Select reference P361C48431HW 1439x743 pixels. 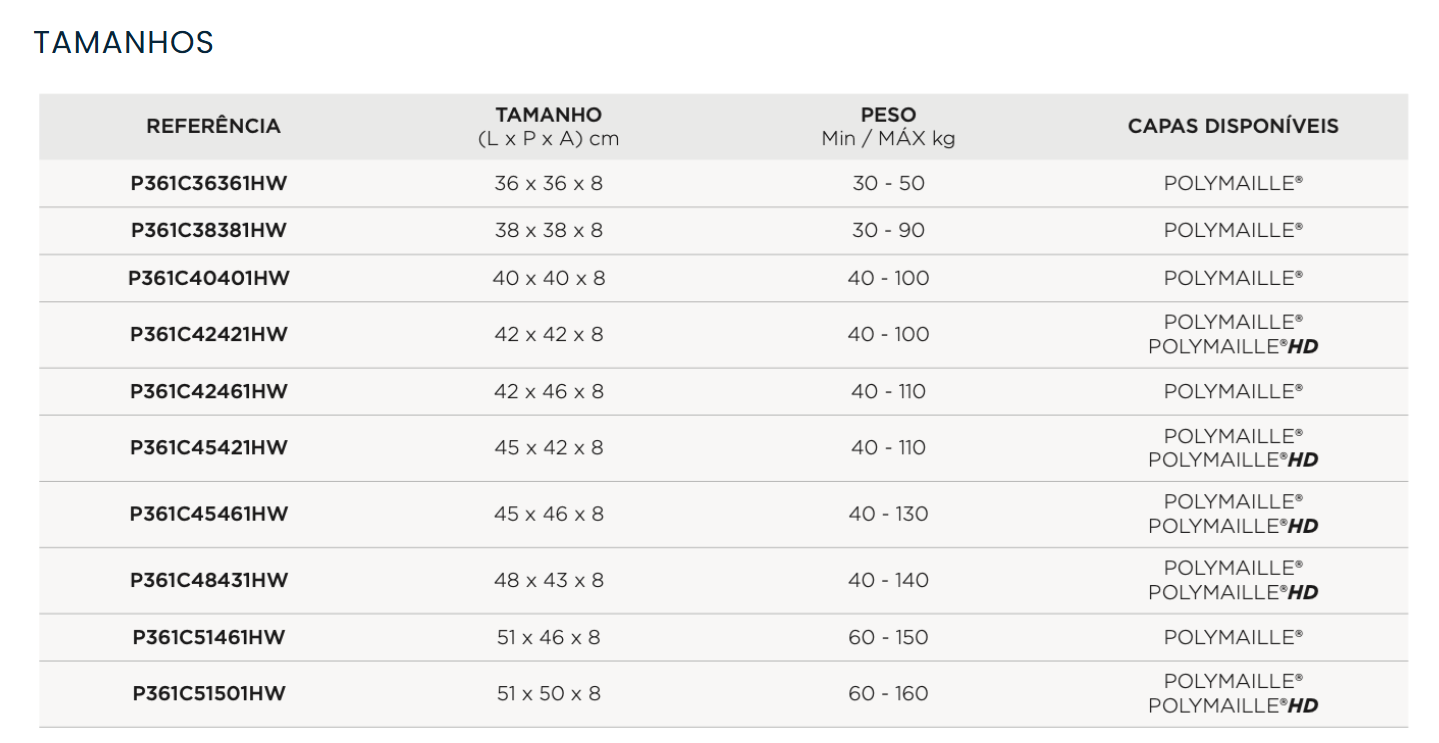pos(209,580)
